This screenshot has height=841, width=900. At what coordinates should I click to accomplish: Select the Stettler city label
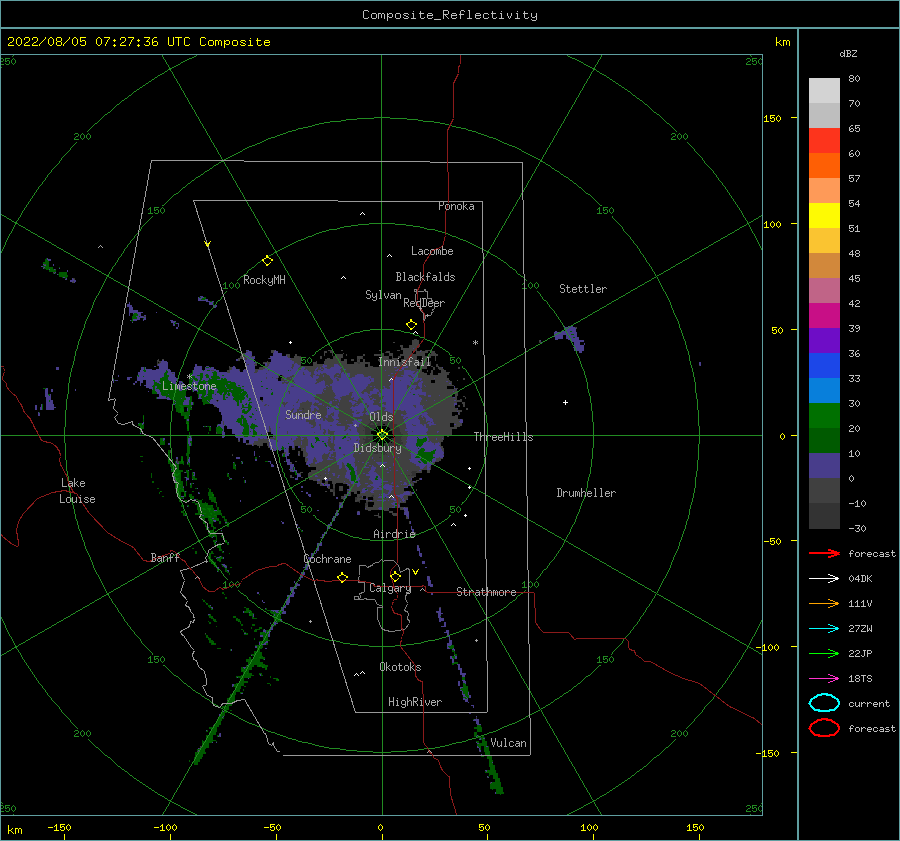click(583, 289)
